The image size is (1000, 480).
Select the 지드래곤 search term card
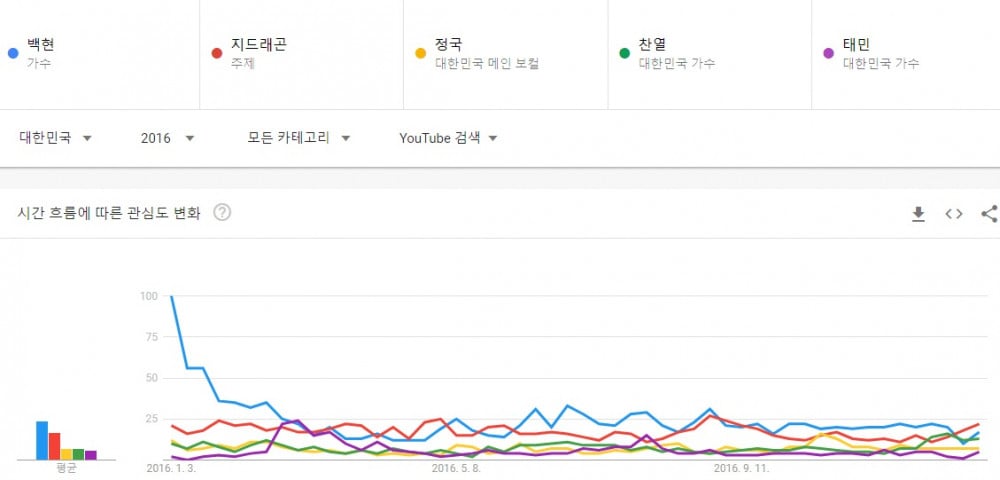point(302,55)
